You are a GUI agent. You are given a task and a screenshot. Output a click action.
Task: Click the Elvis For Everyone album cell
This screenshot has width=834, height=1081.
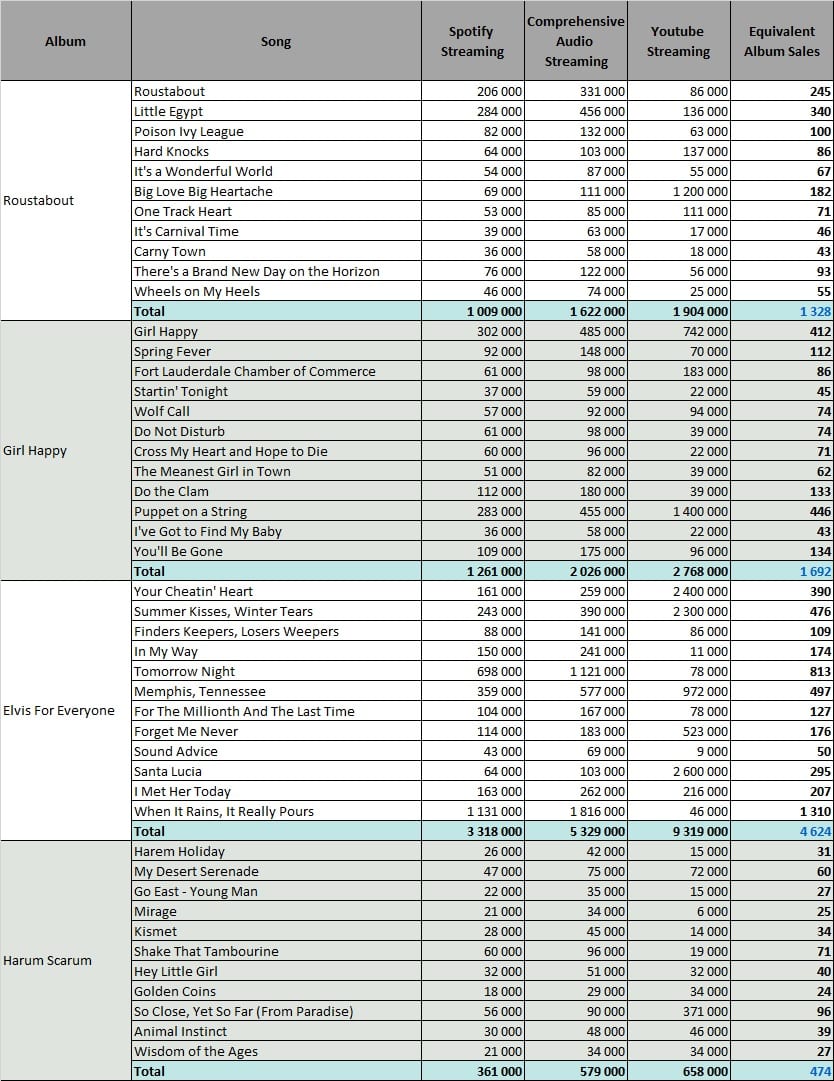coord(65,710)
